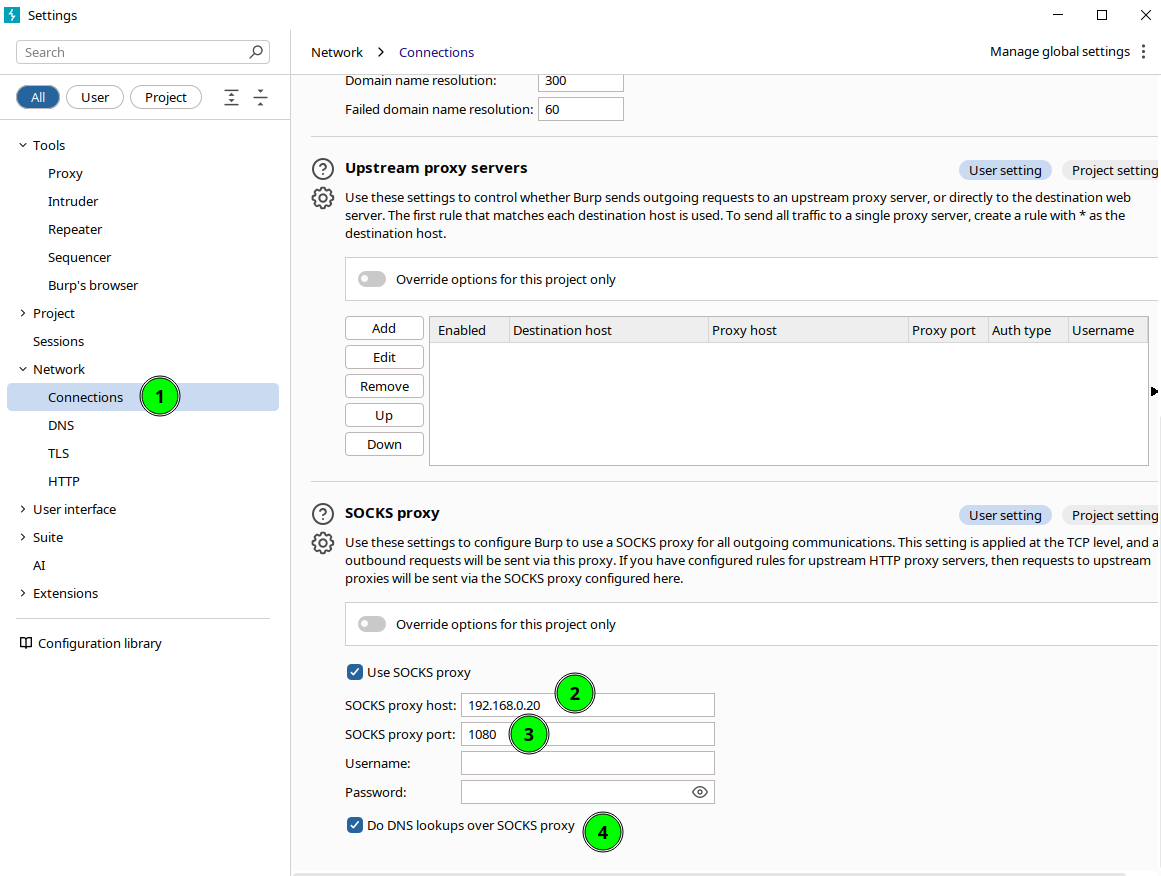Open the Manage global settings kebab menu
Viewport: 1161px width, 876px height.
coord(1143,52)
